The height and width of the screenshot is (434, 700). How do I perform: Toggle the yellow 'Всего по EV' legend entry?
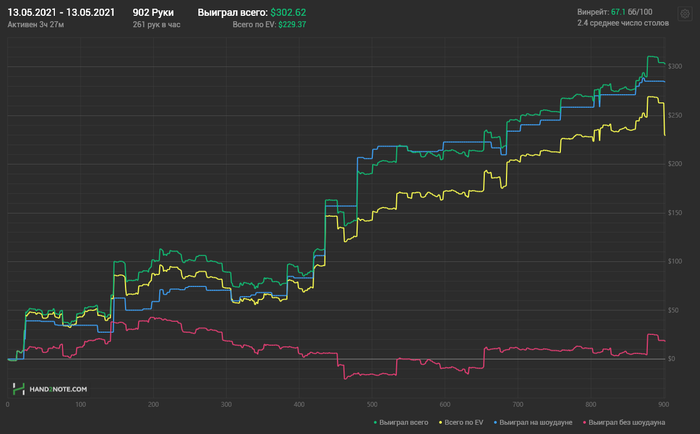point(461,422)
